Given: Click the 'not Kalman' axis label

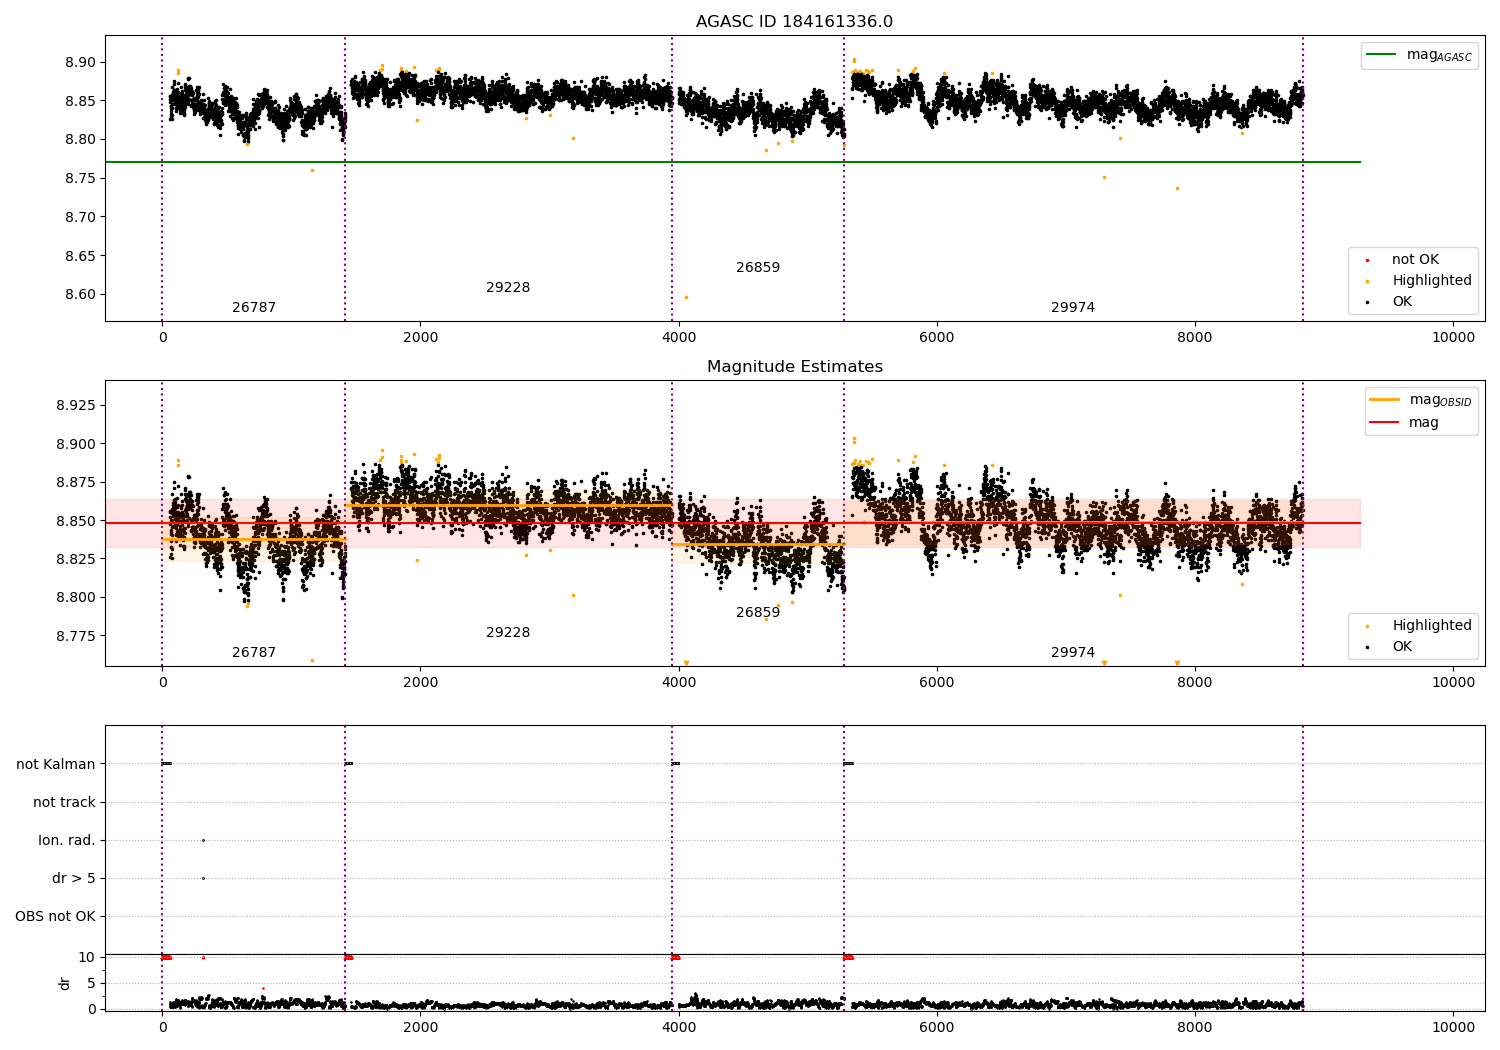Looking at the screenshot, I should tap(56, 764).
